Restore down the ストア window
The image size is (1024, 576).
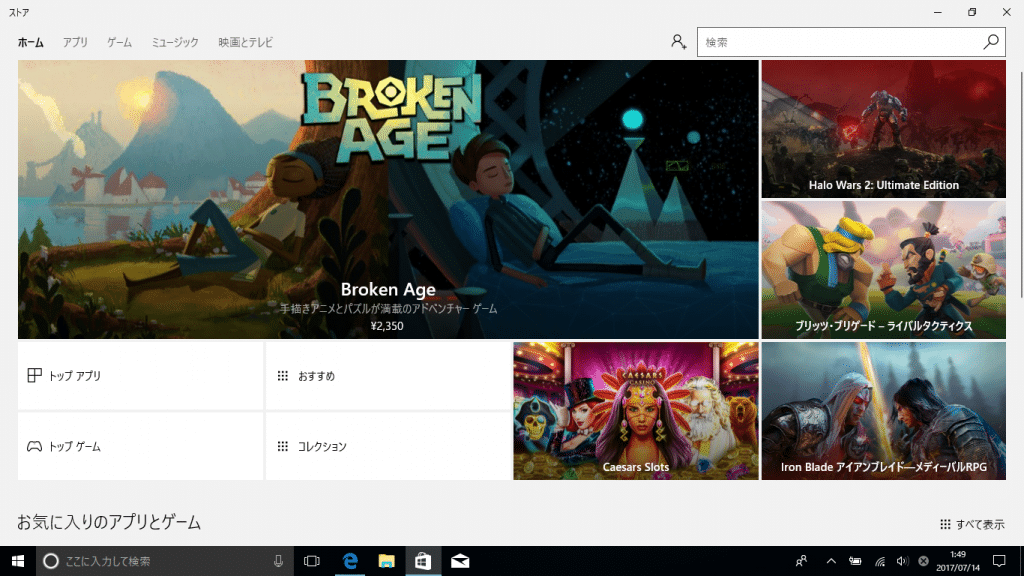click(972, 12)
